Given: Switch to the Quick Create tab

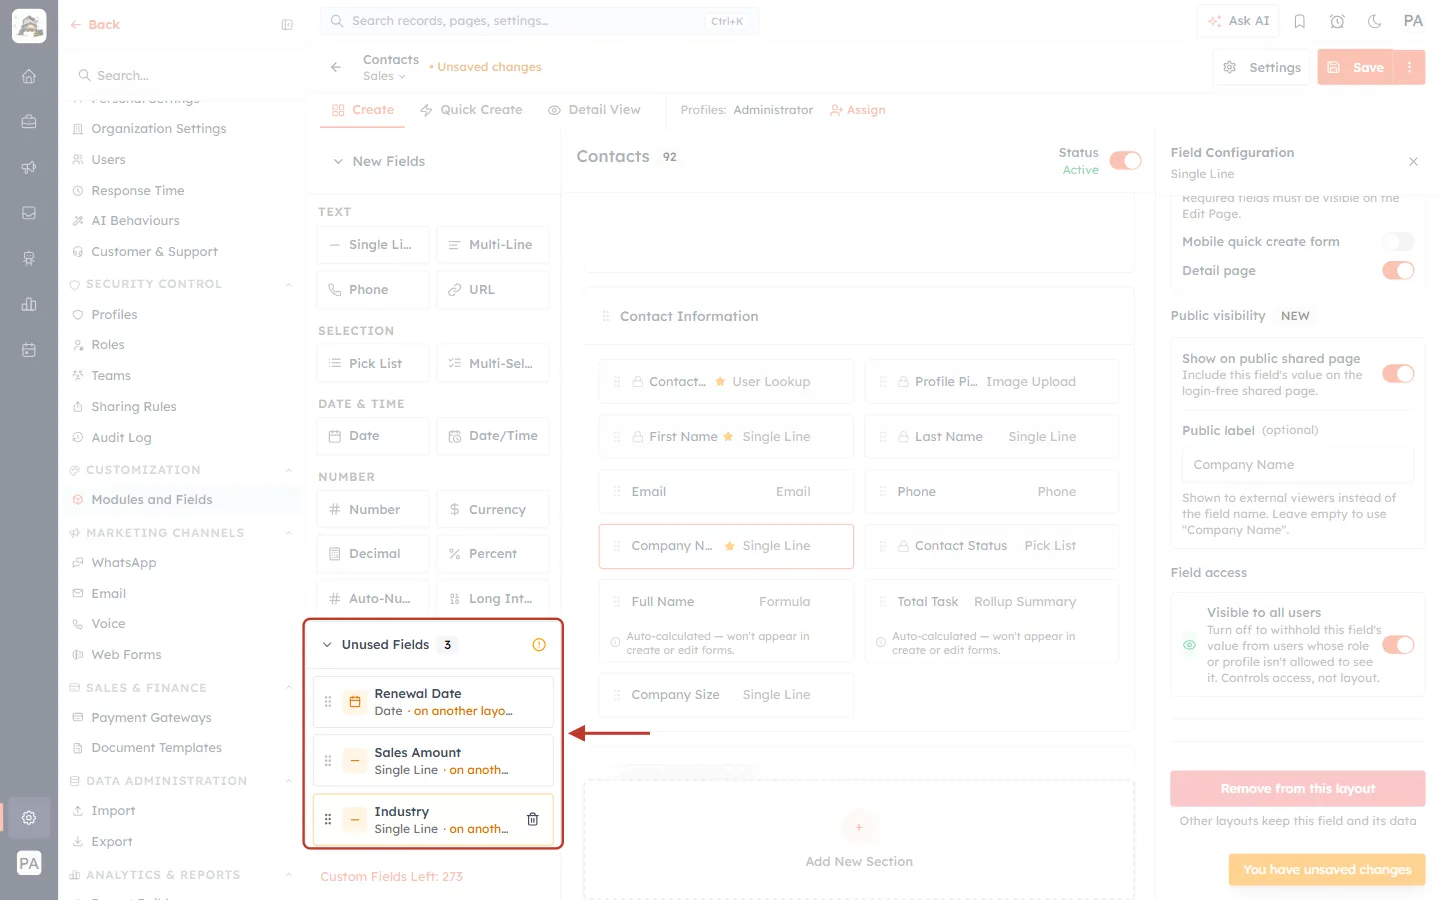Looking at the screenshot, I should tap(471, 110).
